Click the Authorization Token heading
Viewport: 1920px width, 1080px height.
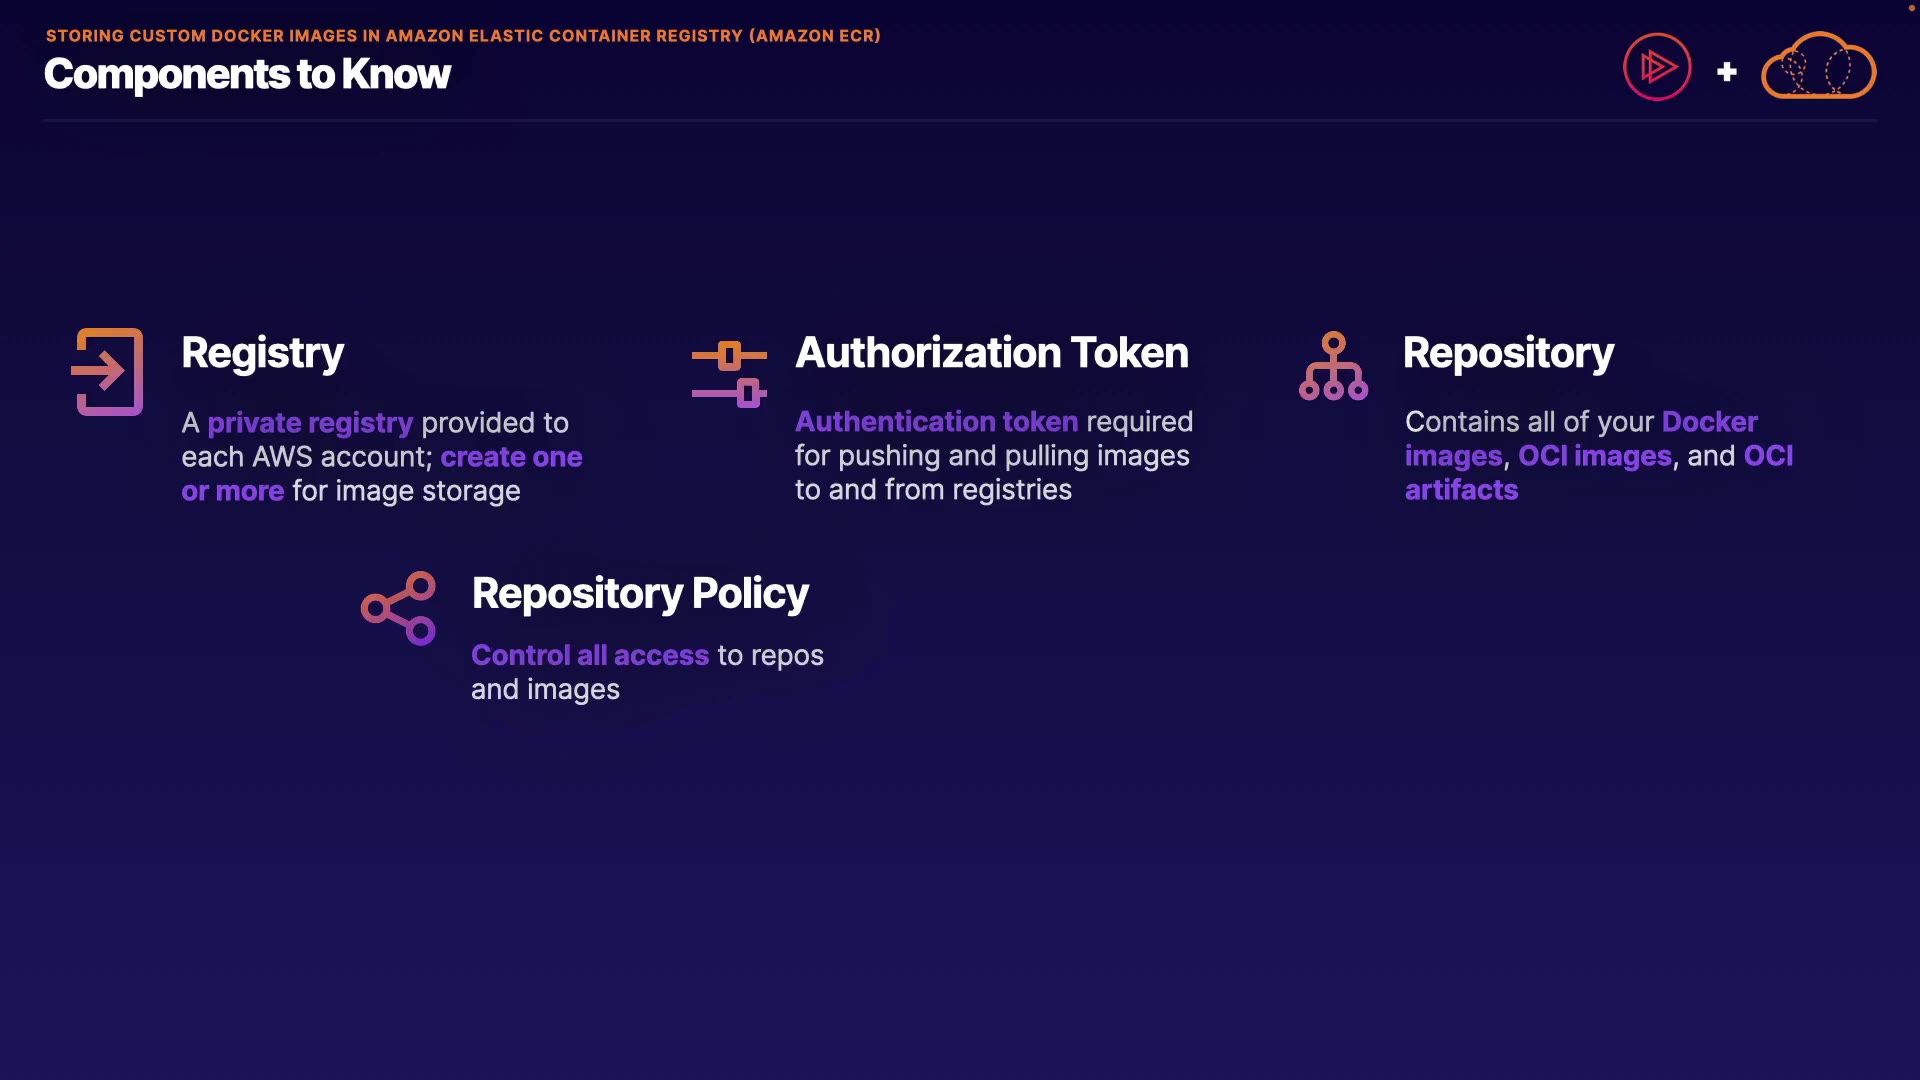point(991,353)
